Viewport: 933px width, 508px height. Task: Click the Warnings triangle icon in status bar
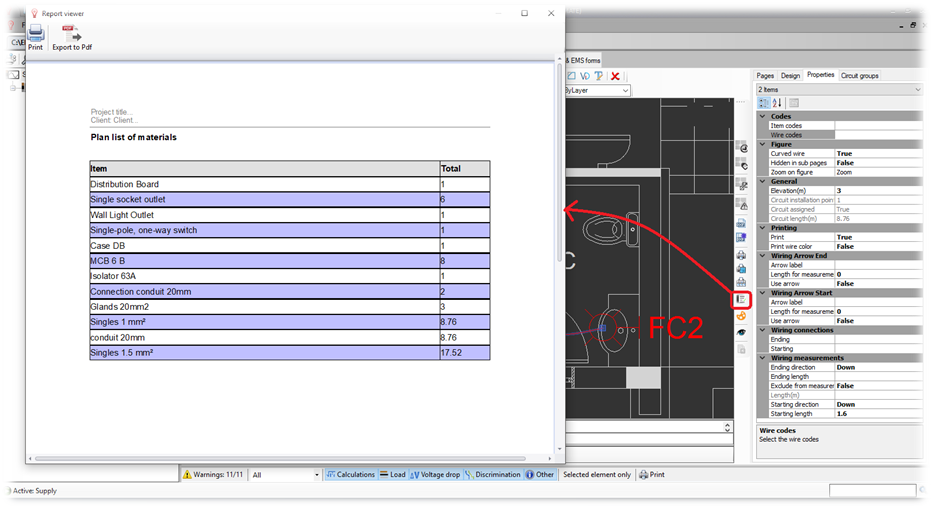tap(187, 475)
